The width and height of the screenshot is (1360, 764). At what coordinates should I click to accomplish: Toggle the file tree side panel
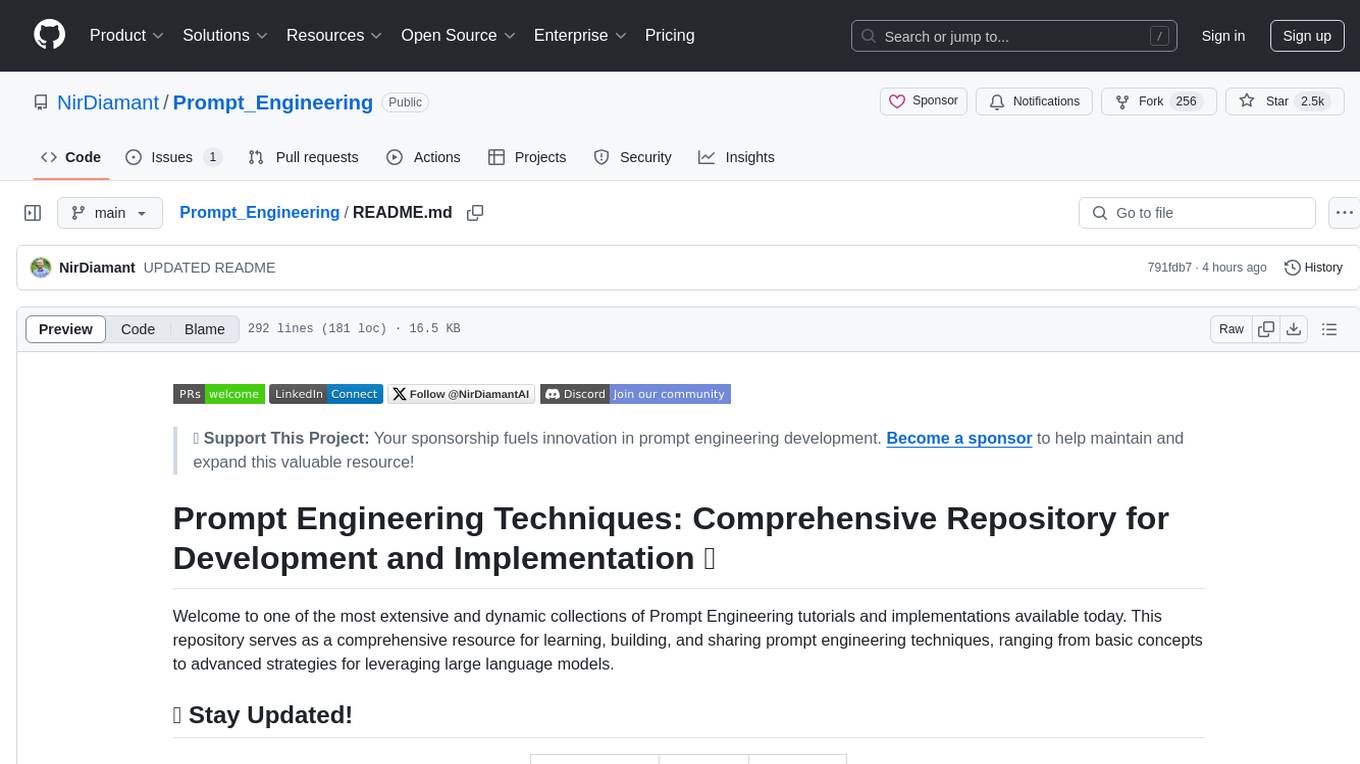(33, 213)
